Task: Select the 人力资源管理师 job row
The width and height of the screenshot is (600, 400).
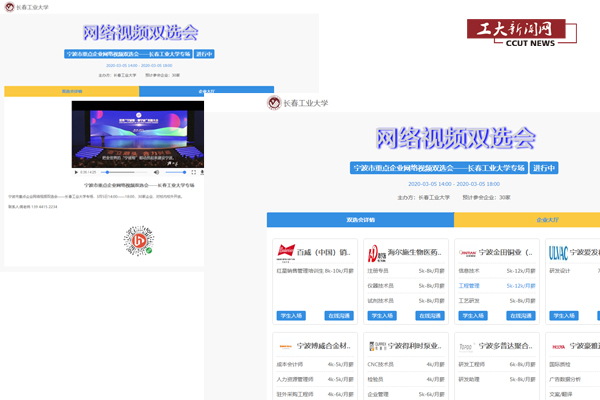Action: coord(315,379)
